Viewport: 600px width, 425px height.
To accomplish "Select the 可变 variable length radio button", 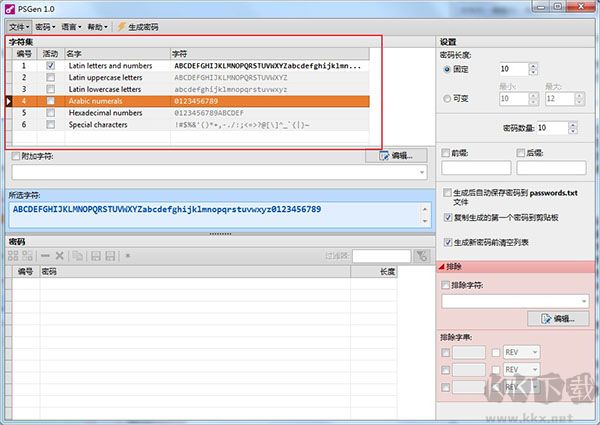I will pos(447,99).
